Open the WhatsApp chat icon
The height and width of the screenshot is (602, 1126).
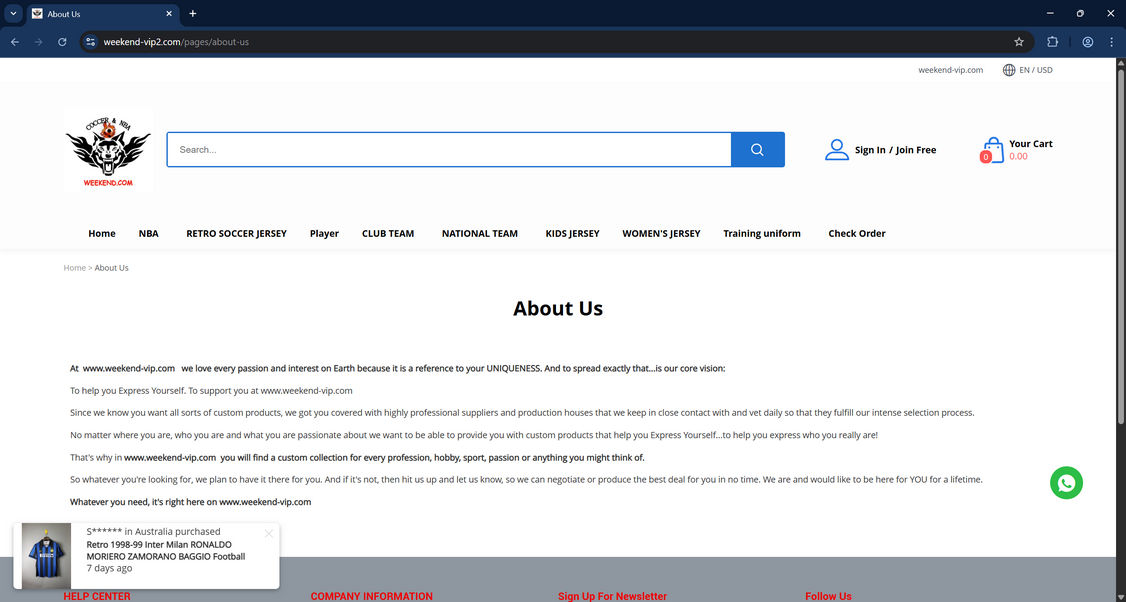point(1065,482)
